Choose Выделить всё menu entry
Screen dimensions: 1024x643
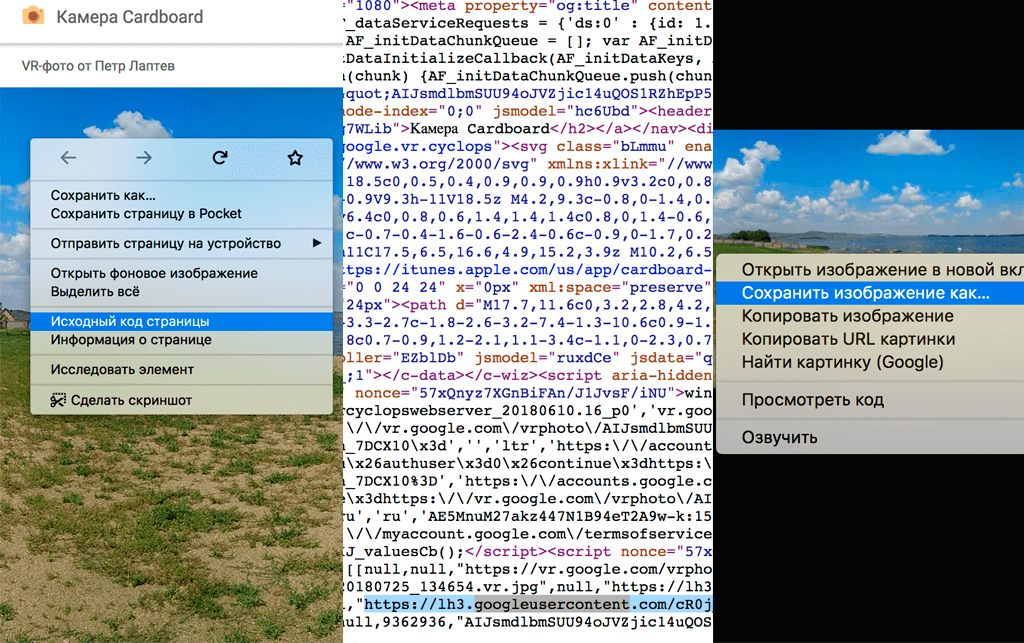95,291
